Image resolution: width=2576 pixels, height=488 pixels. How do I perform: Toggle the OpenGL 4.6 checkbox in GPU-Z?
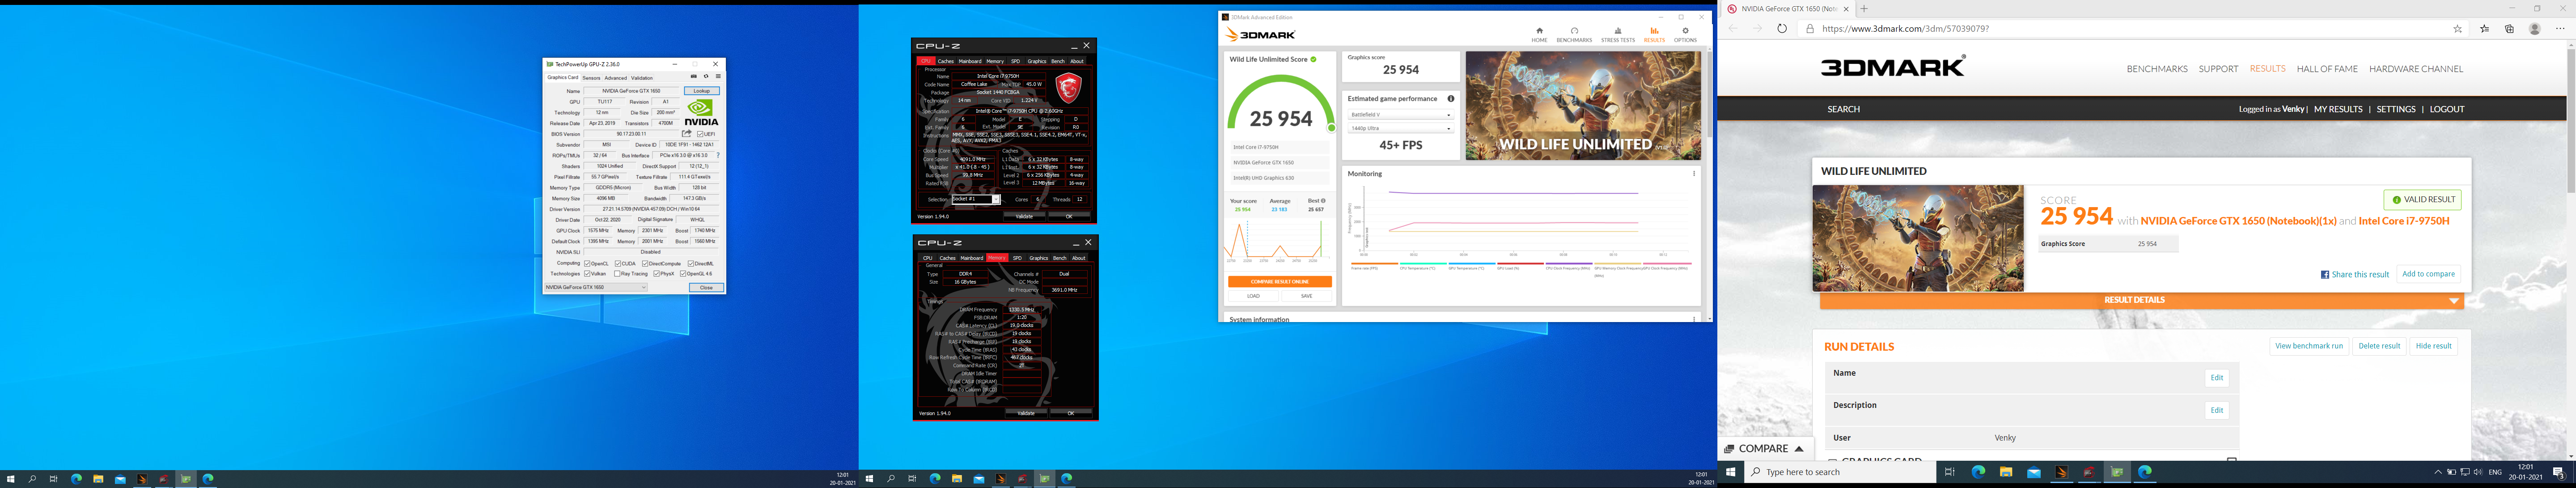click(683, 274)
